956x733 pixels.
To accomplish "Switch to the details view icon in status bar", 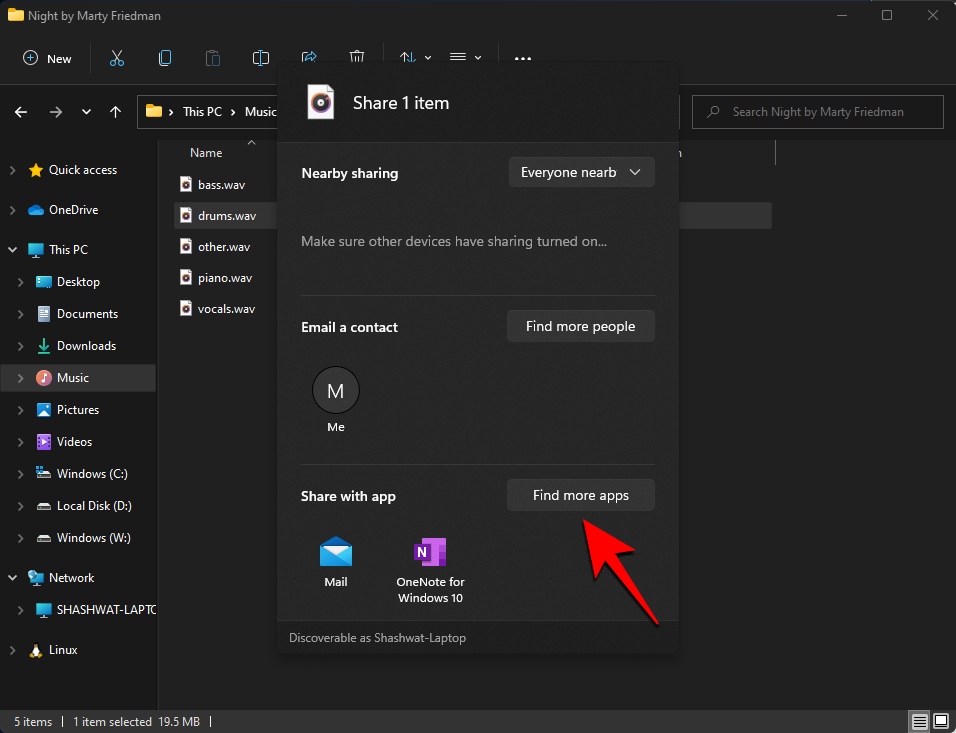I will 919,722.
